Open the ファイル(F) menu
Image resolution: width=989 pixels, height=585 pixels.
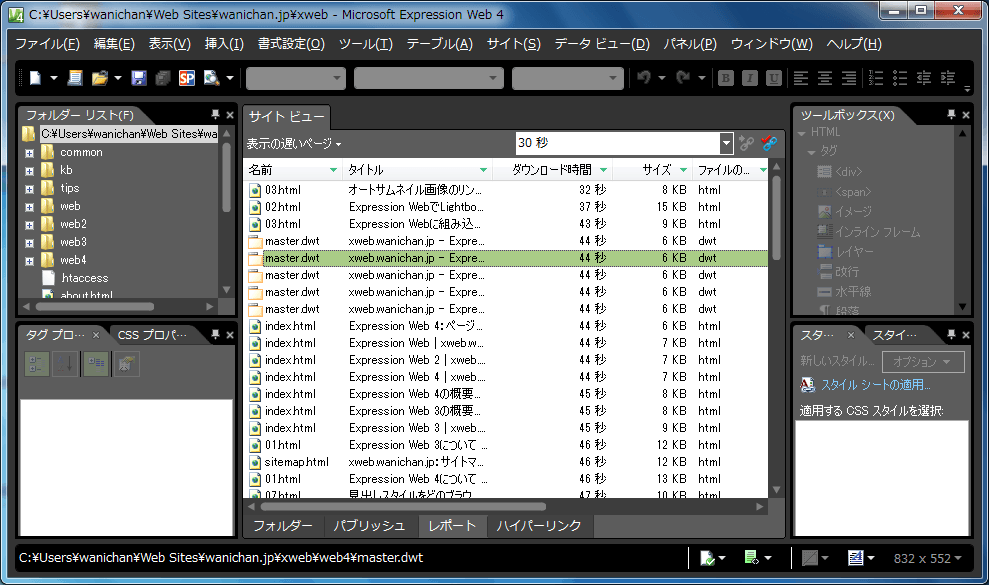point(47,44)
